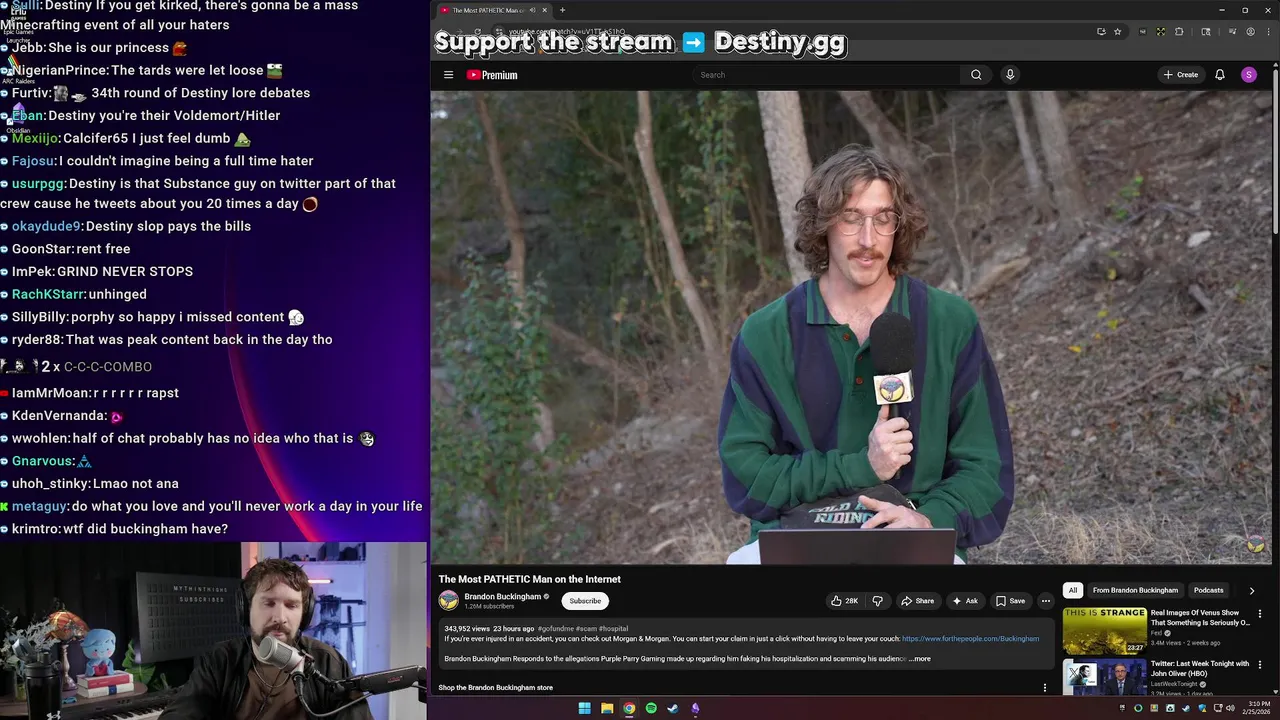Open the YouTube guide hamburger menu
Image resolution: width=1280 pixels, height=720 pixels.
[448, 75]
